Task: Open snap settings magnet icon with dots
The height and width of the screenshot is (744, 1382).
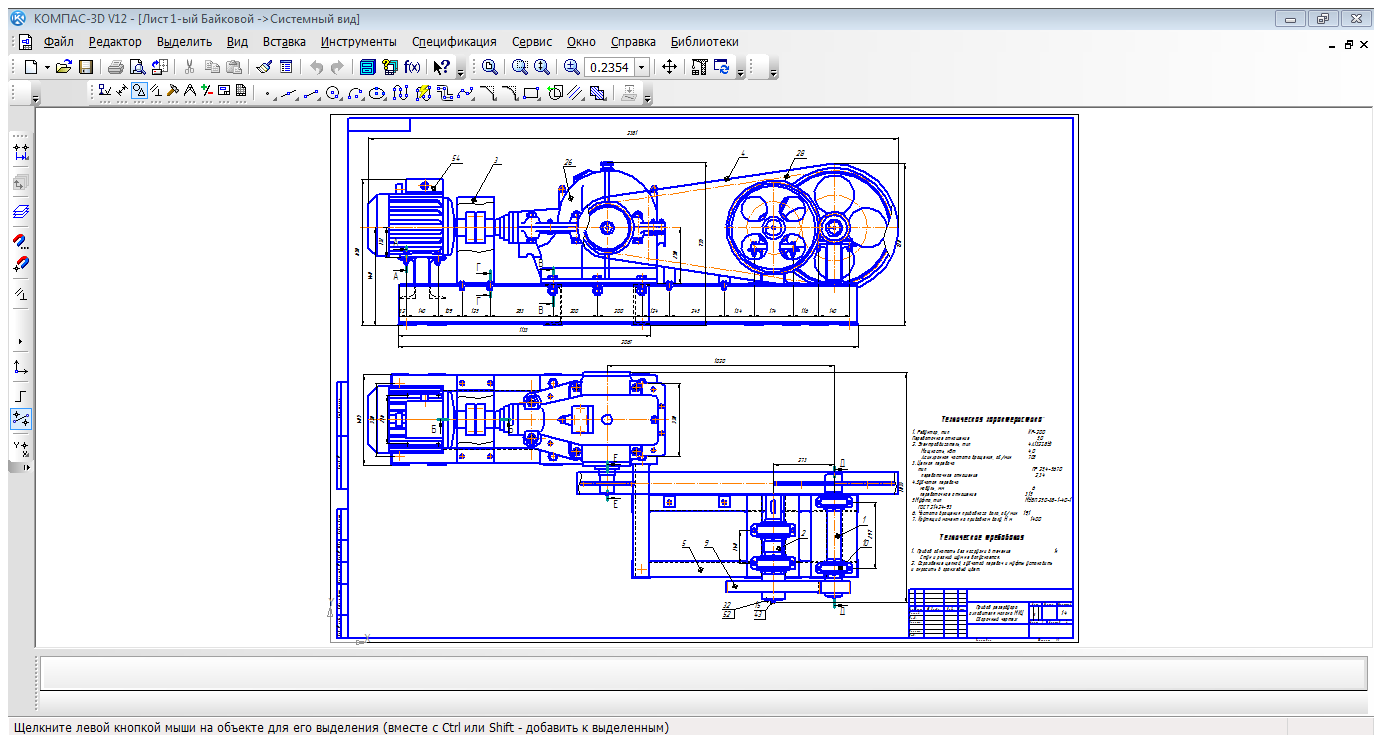Action: 21,241
